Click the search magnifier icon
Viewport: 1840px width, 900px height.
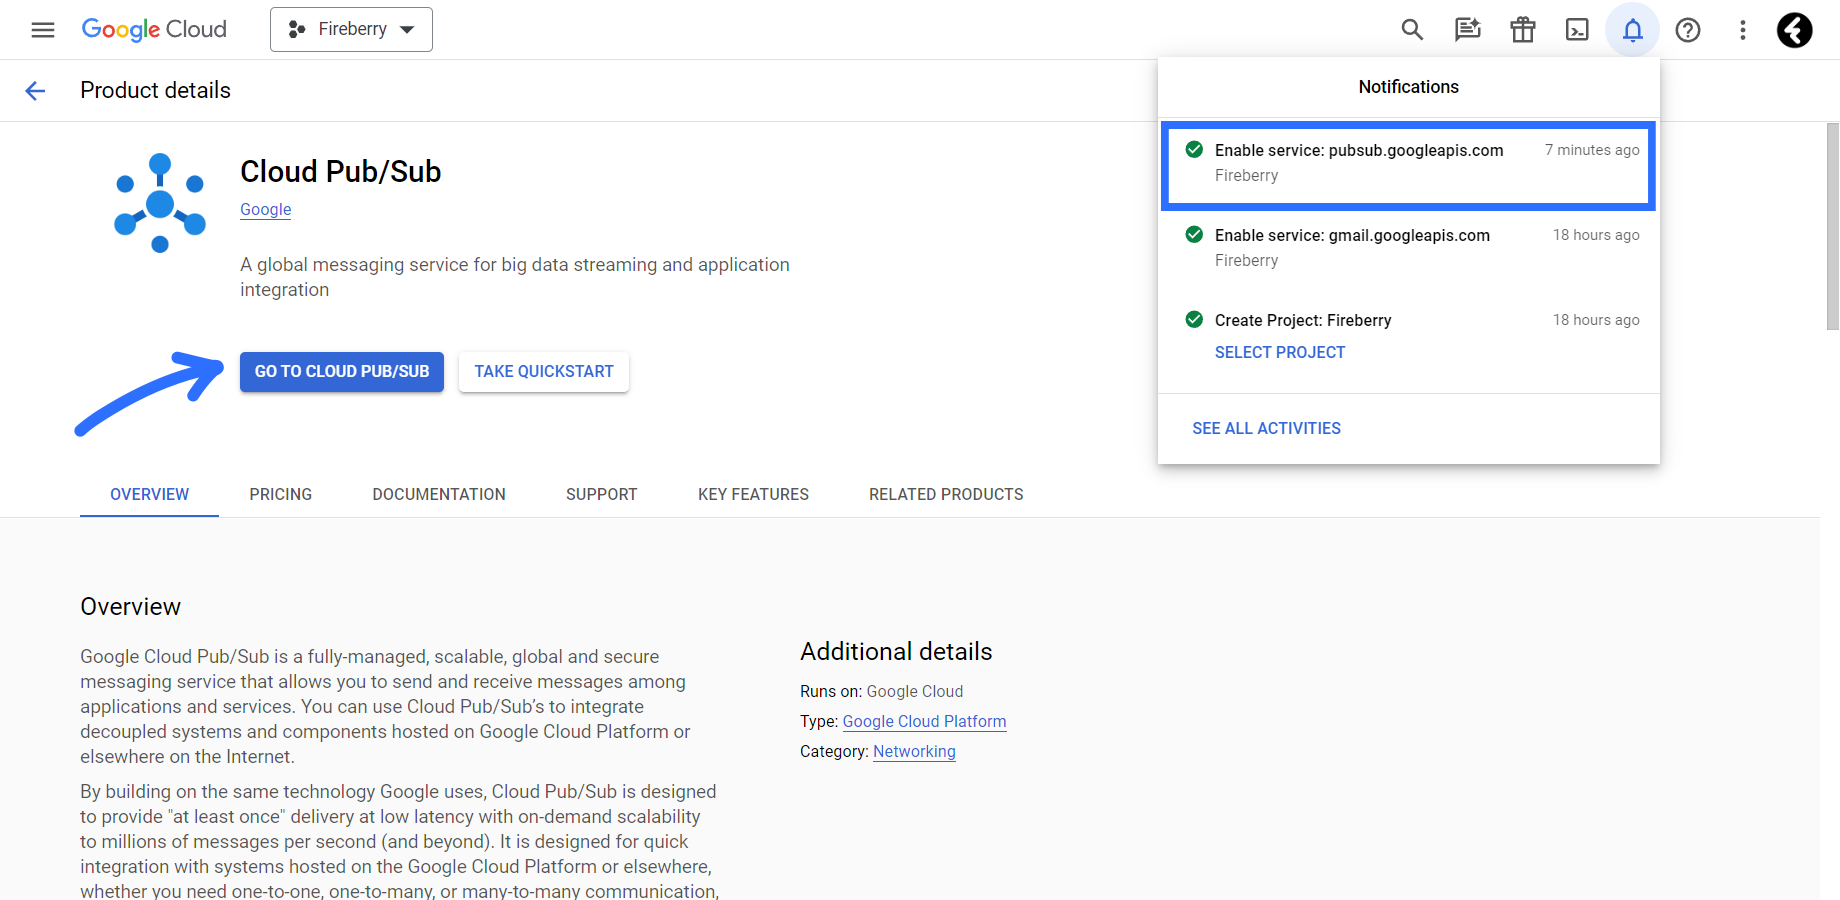[x=1412, y=30]
